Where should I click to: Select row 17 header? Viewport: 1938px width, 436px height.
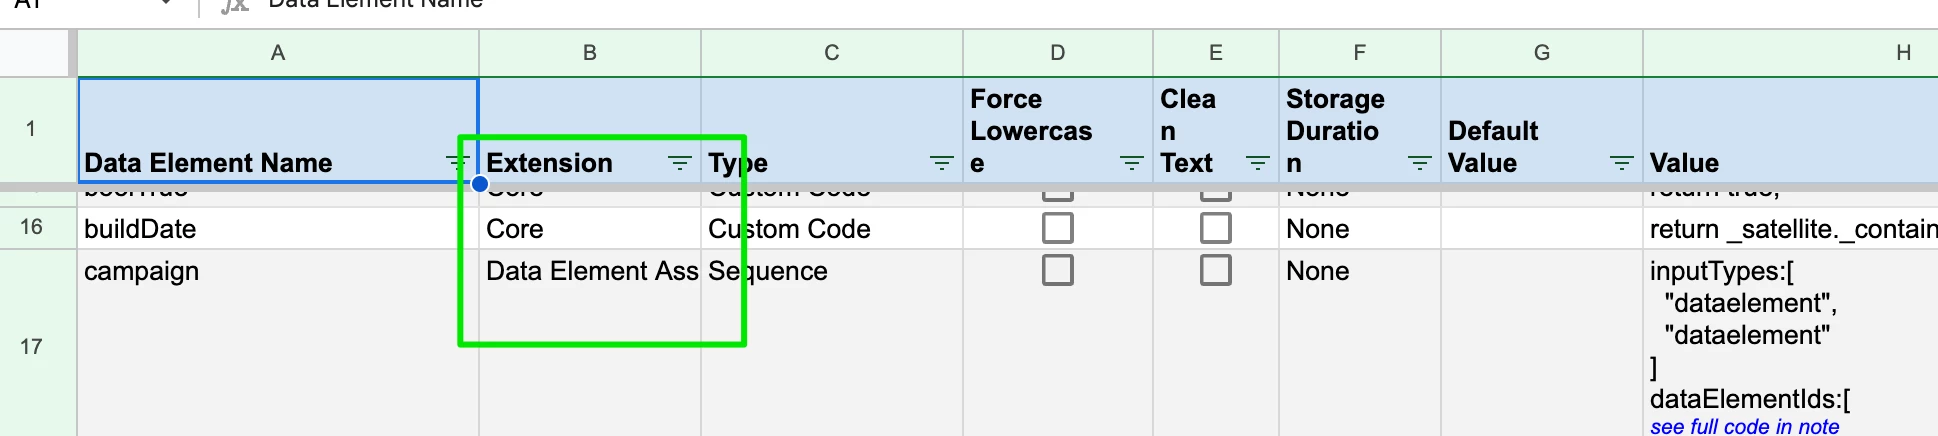coord(31,346)
